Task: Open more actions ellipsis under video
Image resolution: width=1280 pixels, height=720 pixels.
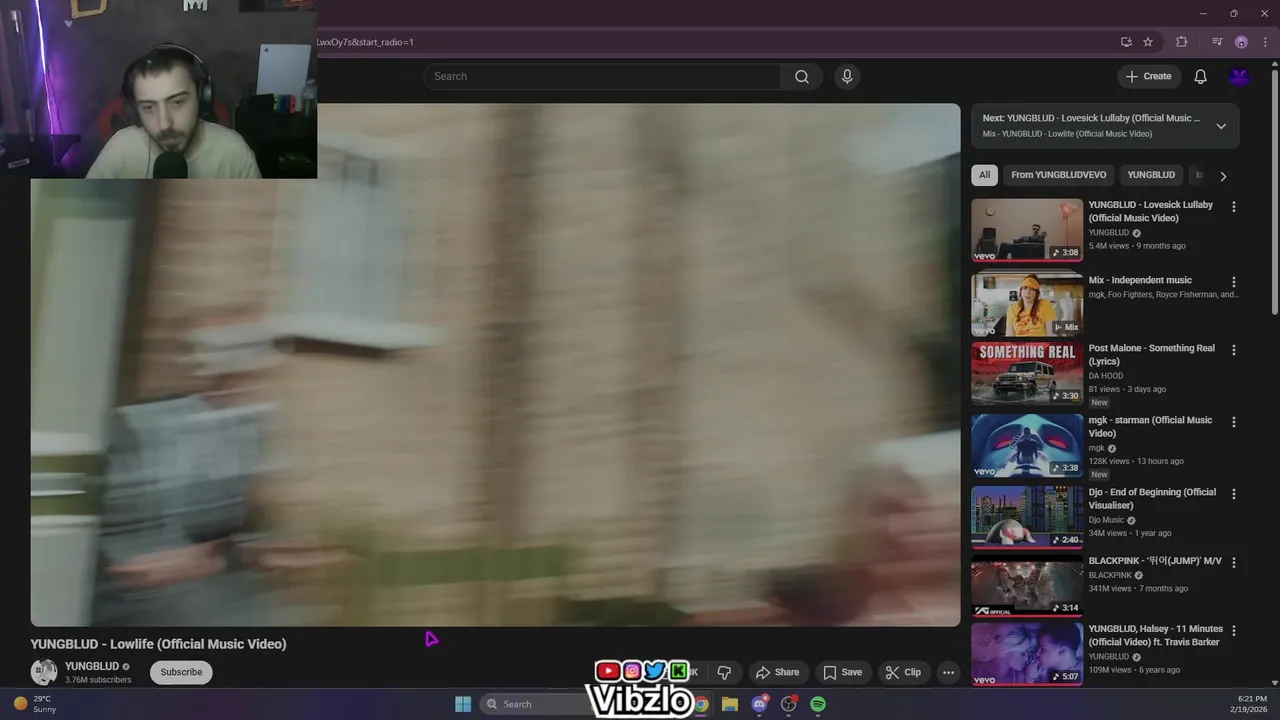Action: [x=948, y=672]
